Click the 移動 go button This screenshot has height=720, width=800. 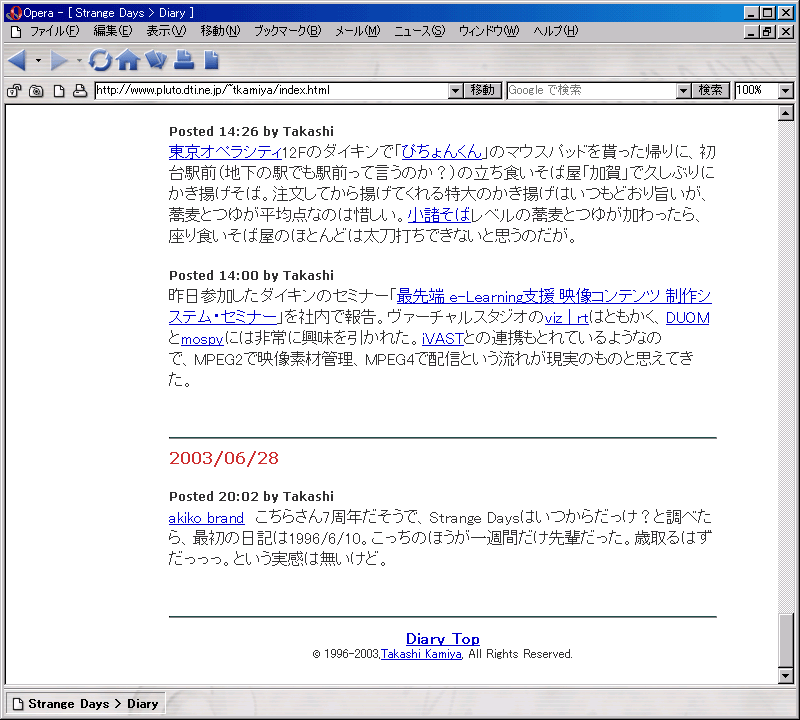[483, 91]
